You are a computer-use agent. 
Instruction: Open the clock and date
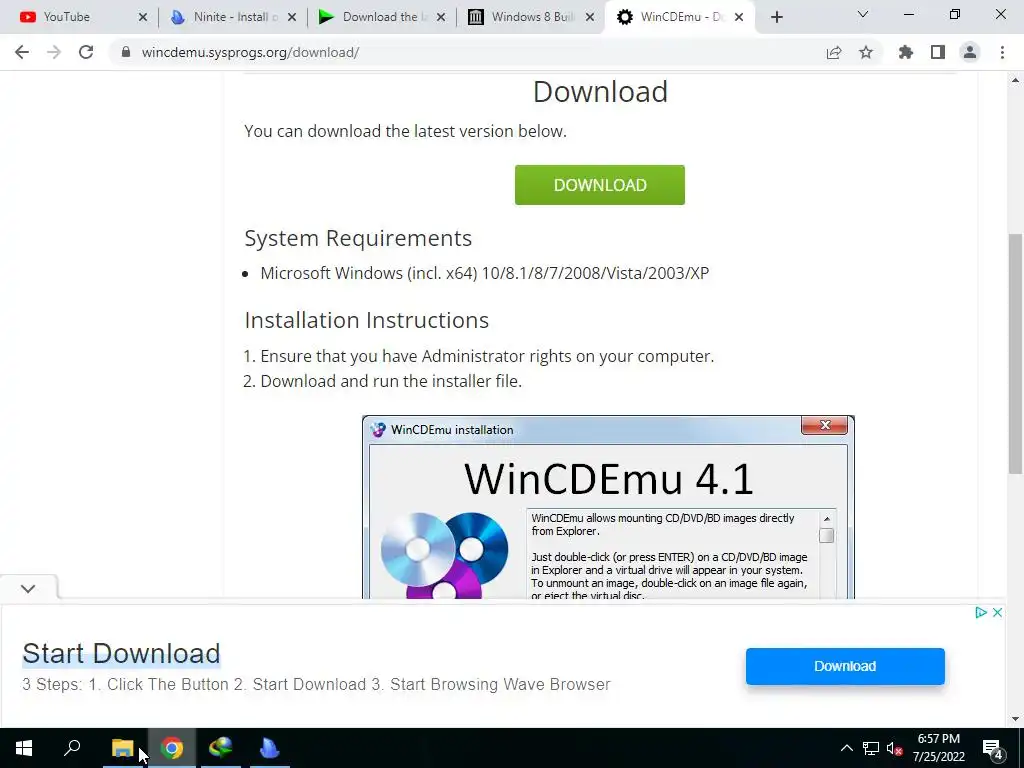pos(938,748)
